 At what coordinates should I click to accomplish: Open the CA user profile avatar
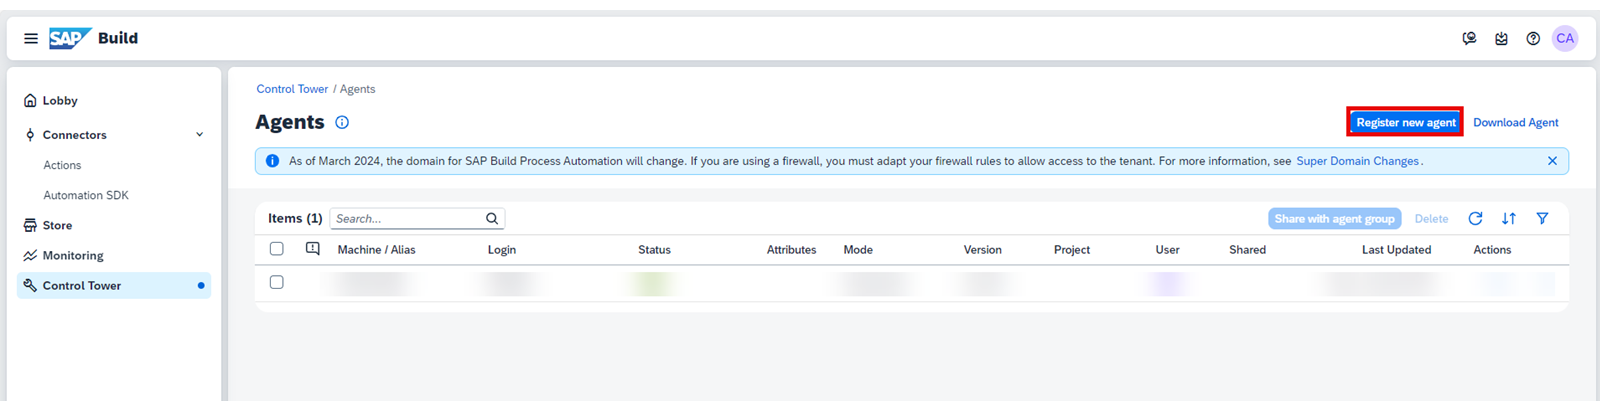[x=1565, y=38]
